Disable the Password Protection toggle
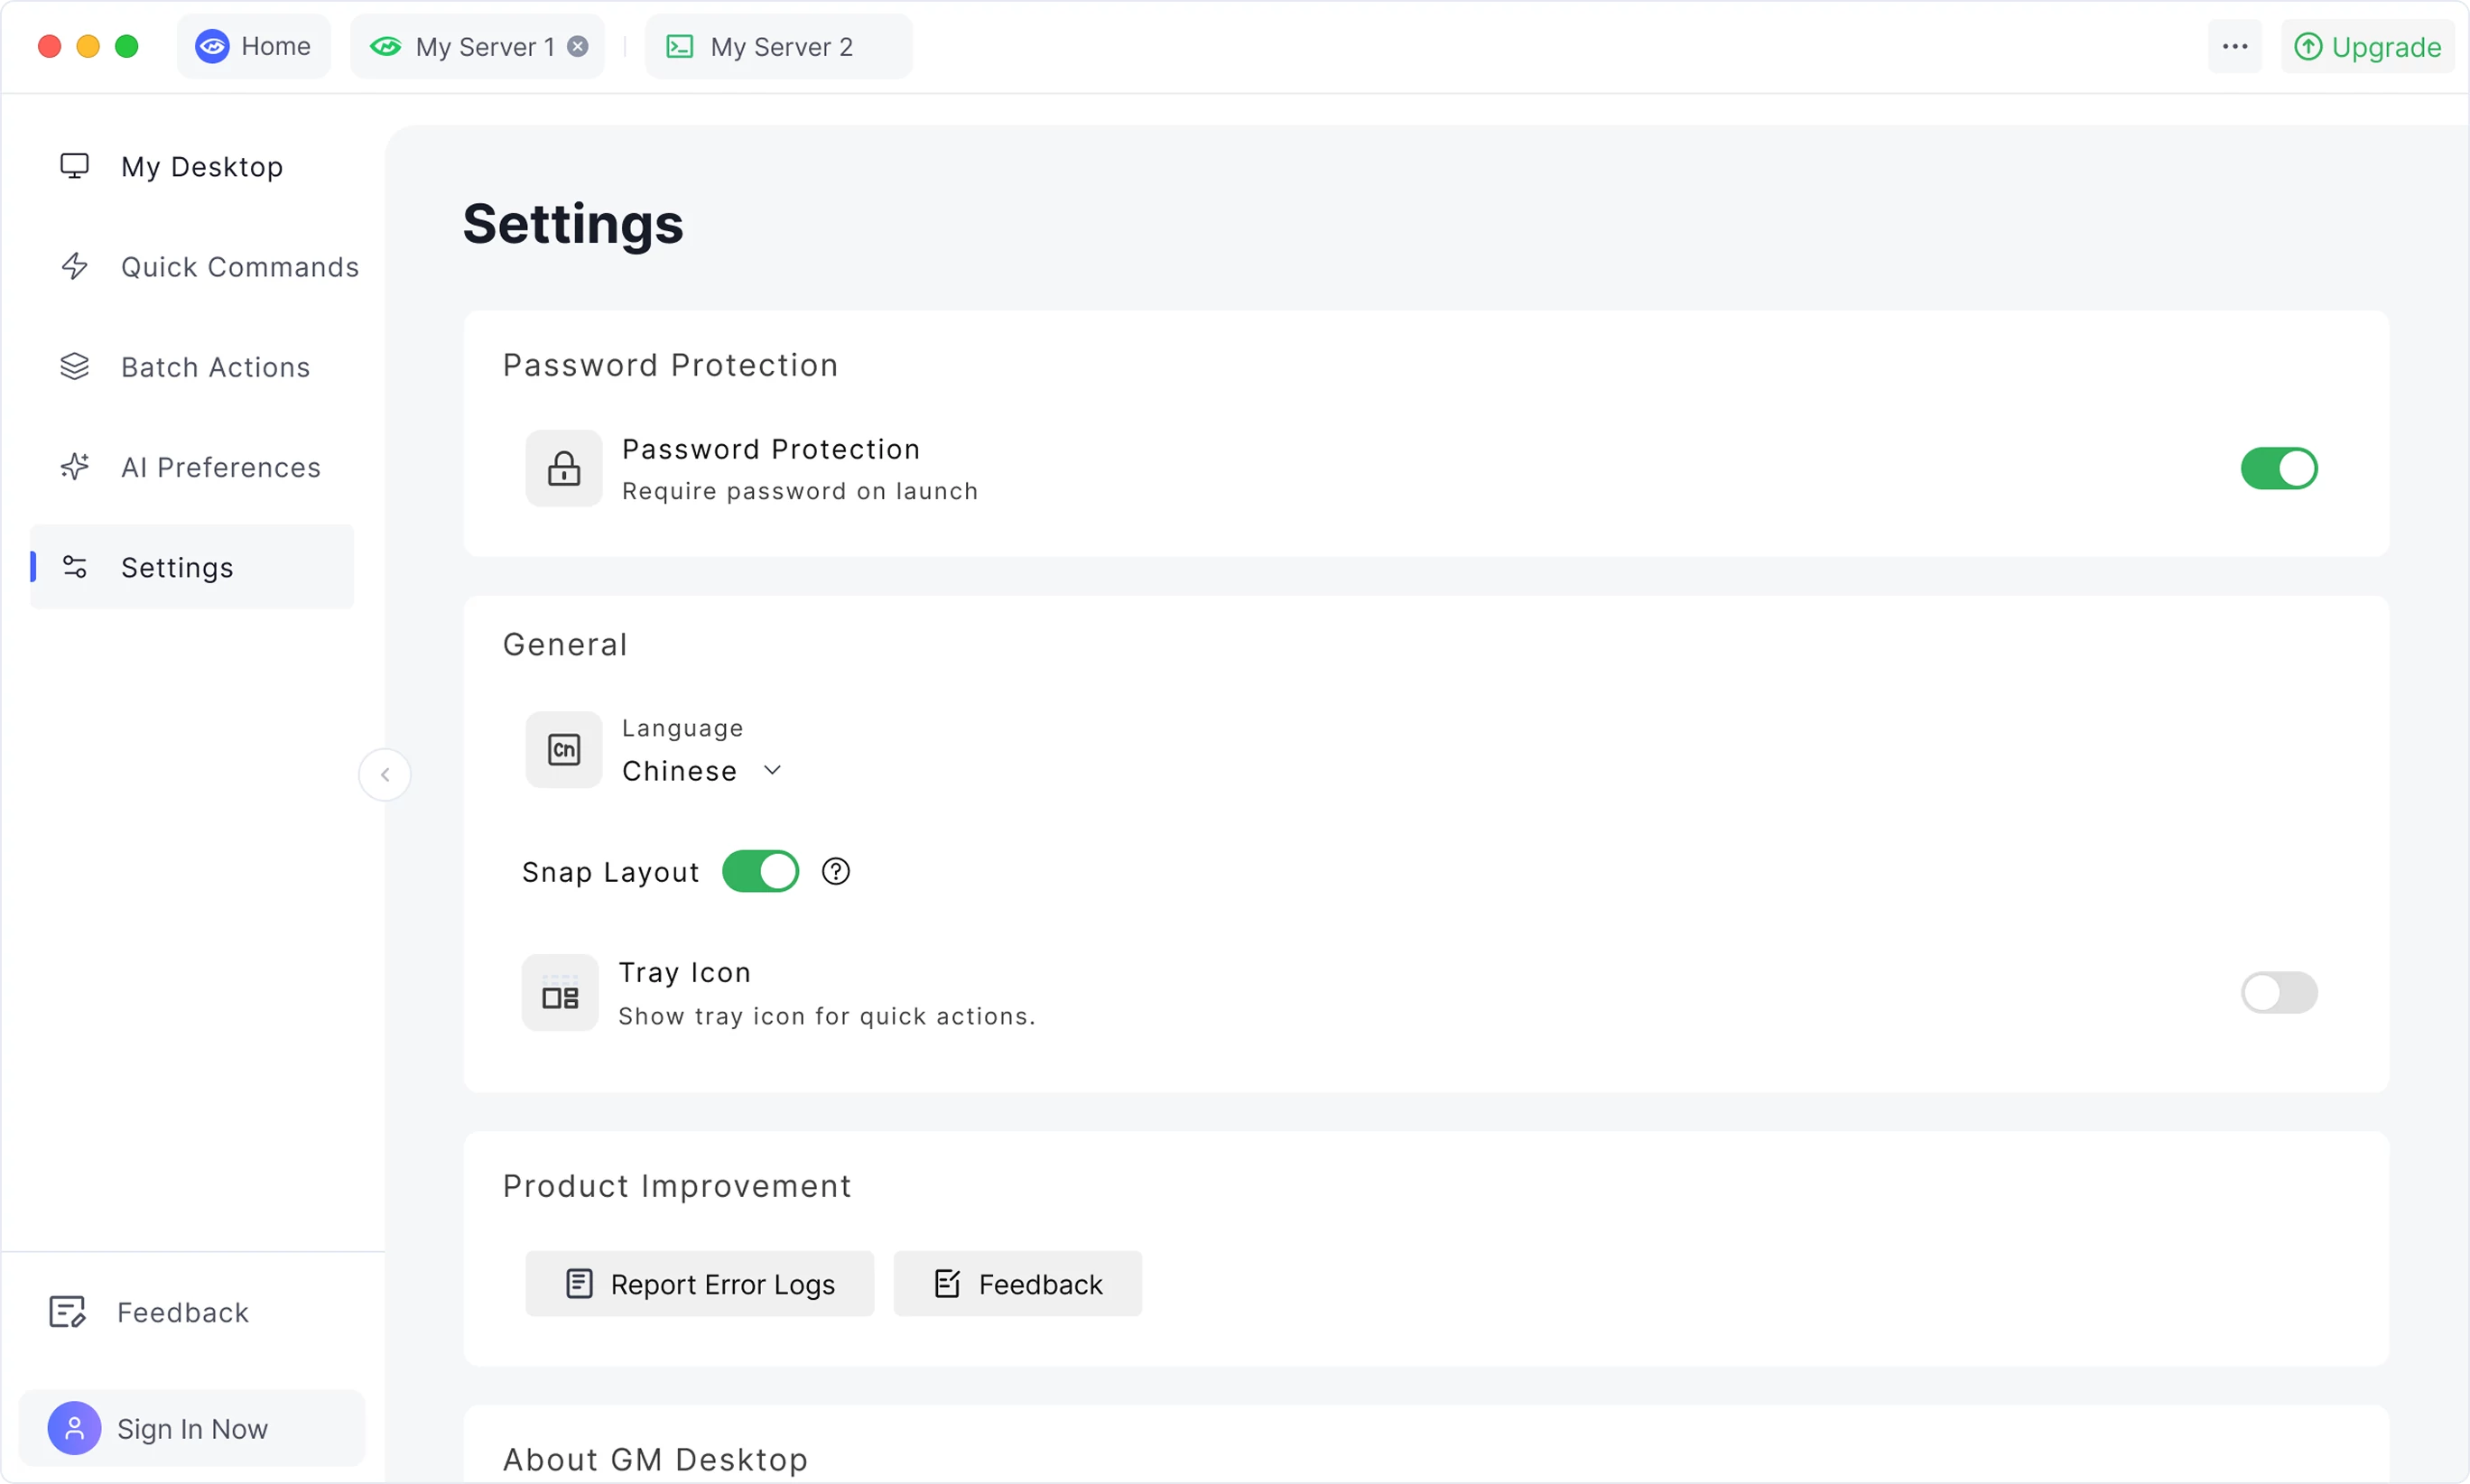The width and height of the screenshot is (2470, 1484). [2279, 468]
